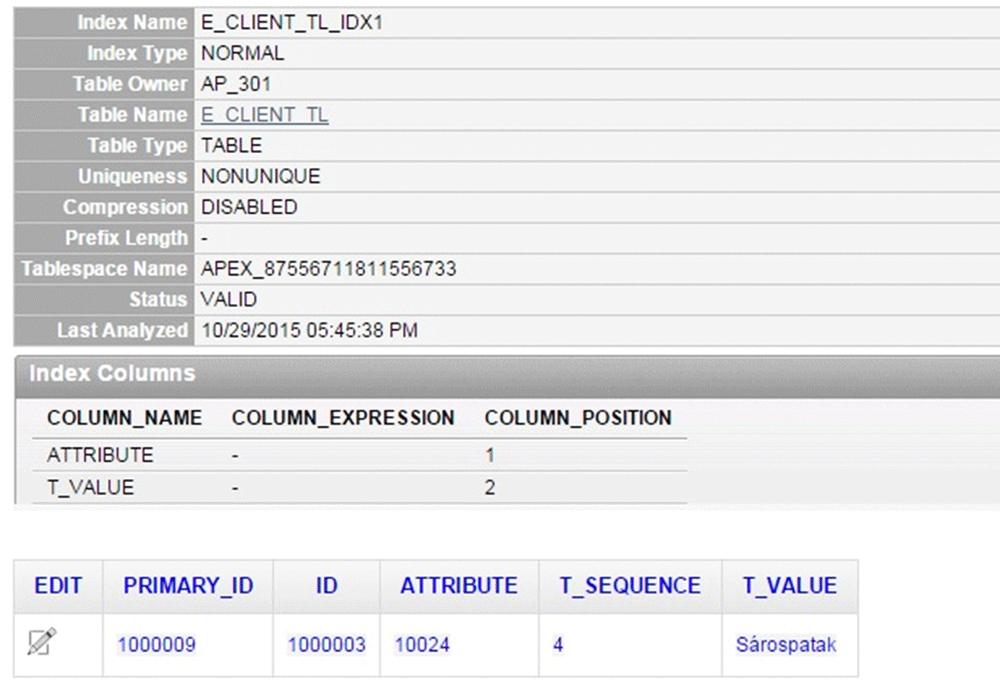1000x684 pixels.
Task: Select the Status value VALID
Action: point(229,299)
